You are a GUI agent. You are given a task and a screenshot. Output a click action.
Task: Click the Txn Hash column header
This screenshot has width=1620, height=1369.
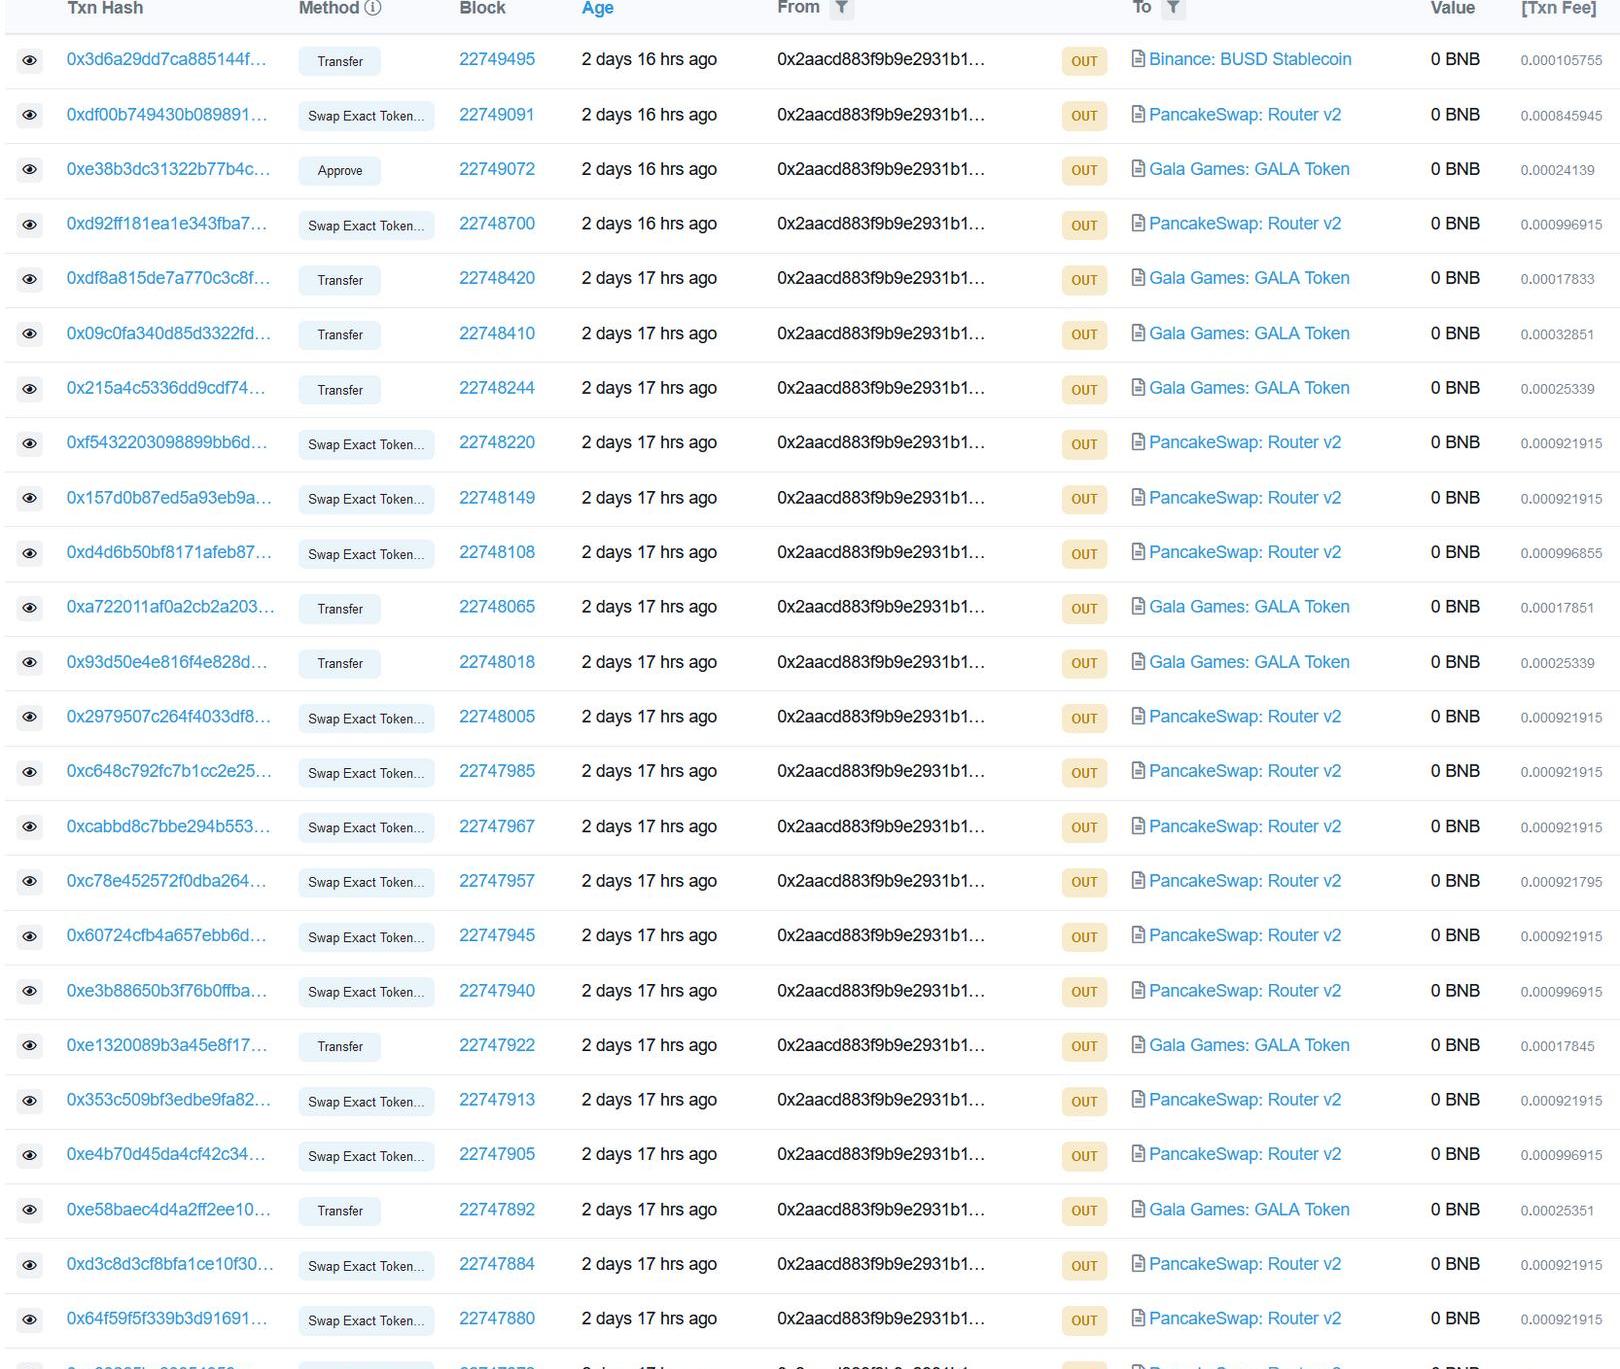click(x=105, y=8)
